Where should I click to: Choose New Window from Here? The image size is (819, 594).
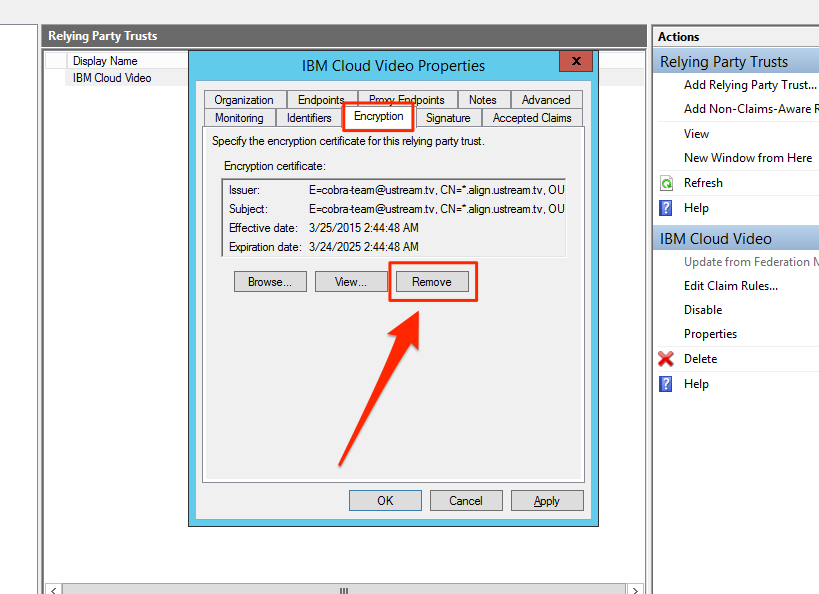pyautogui.click(x=748, y=158)
